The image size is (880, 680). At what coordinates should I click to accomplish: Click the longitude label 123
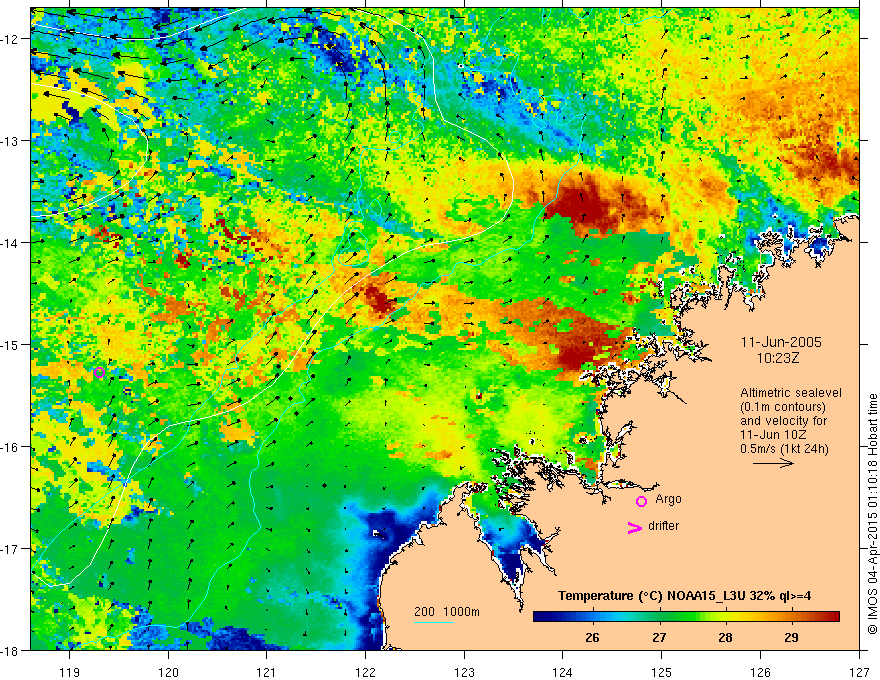pyautogui.click(x=464, y=672)
